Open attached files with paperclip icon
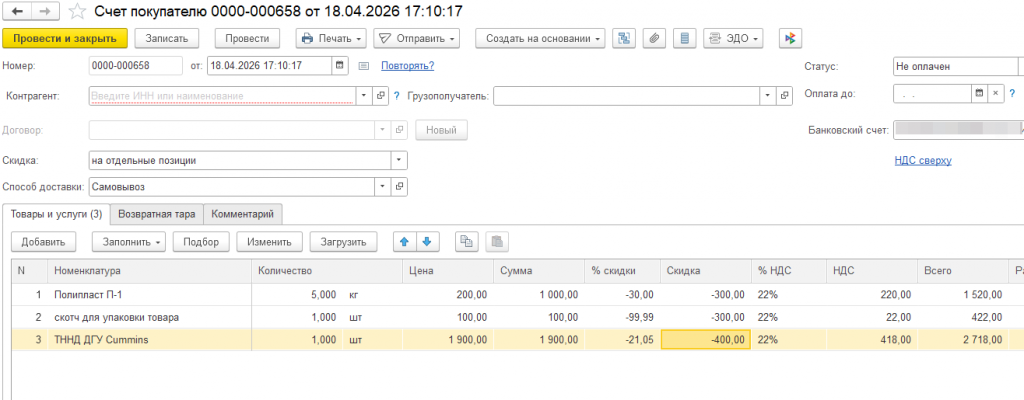Image resolution: width=1024 pixels, height=400 pixels. pyautogui.click(x=654, y=39)
